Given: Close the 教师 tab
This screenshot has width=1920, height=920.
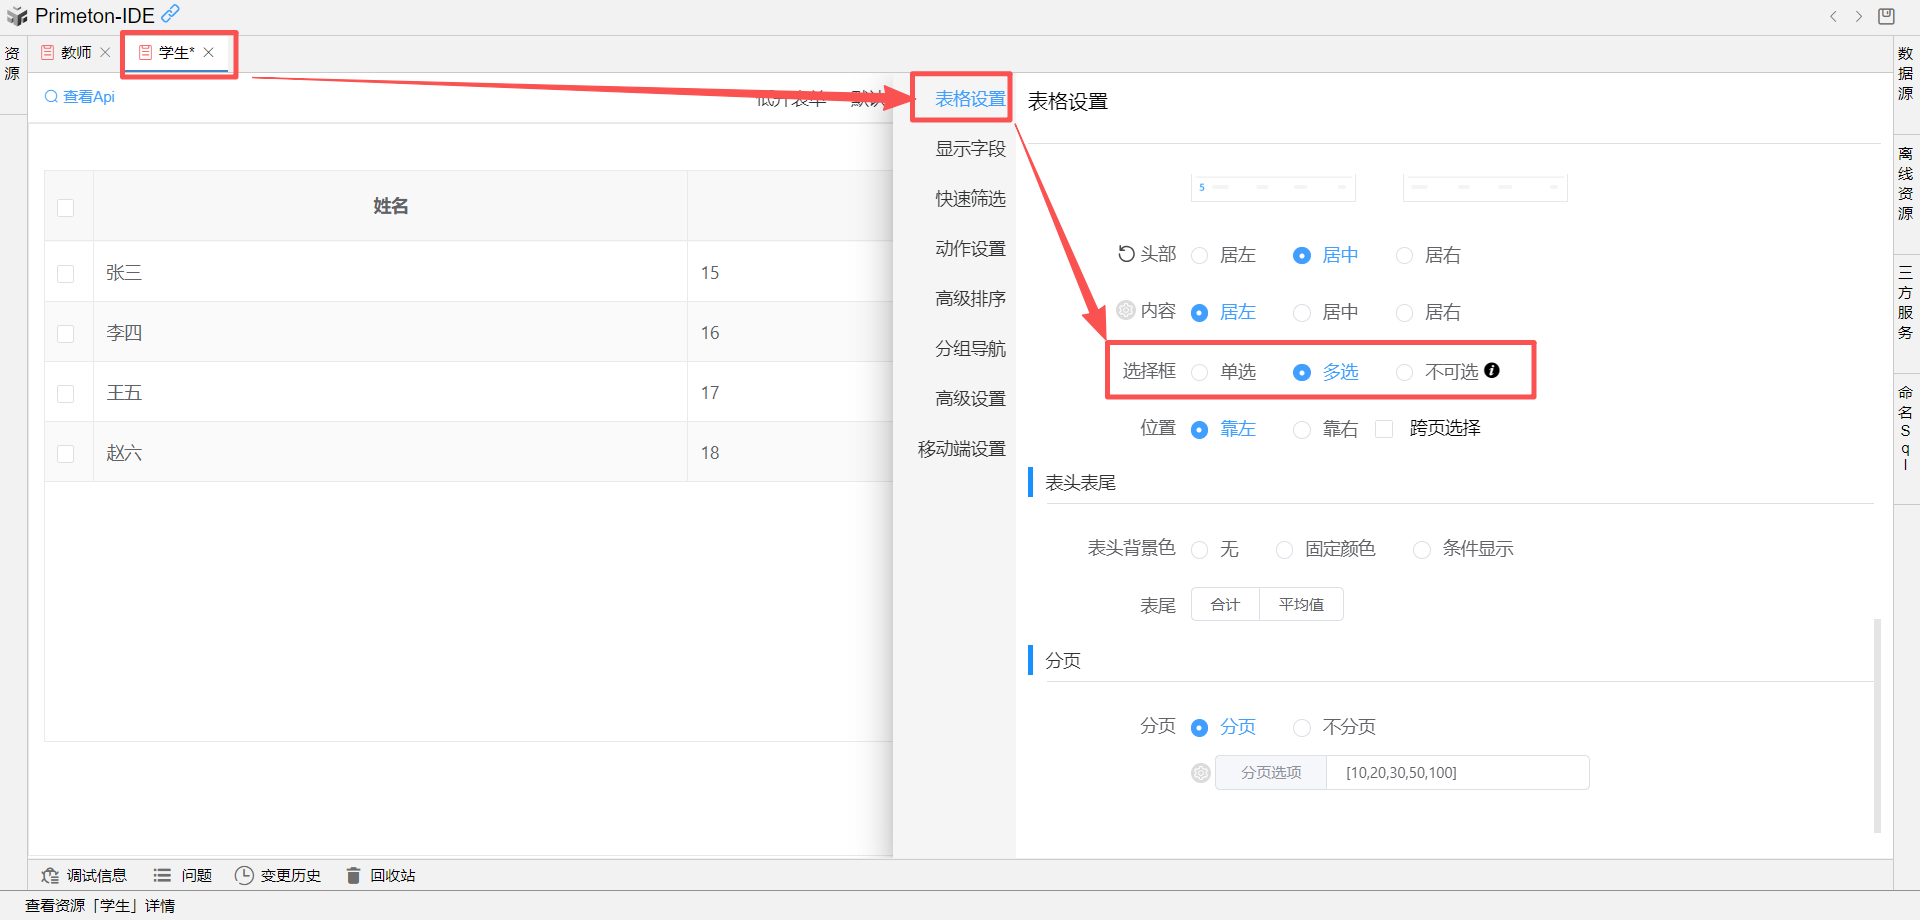Looking at the screenshot, I should click(x=105, y=53).
